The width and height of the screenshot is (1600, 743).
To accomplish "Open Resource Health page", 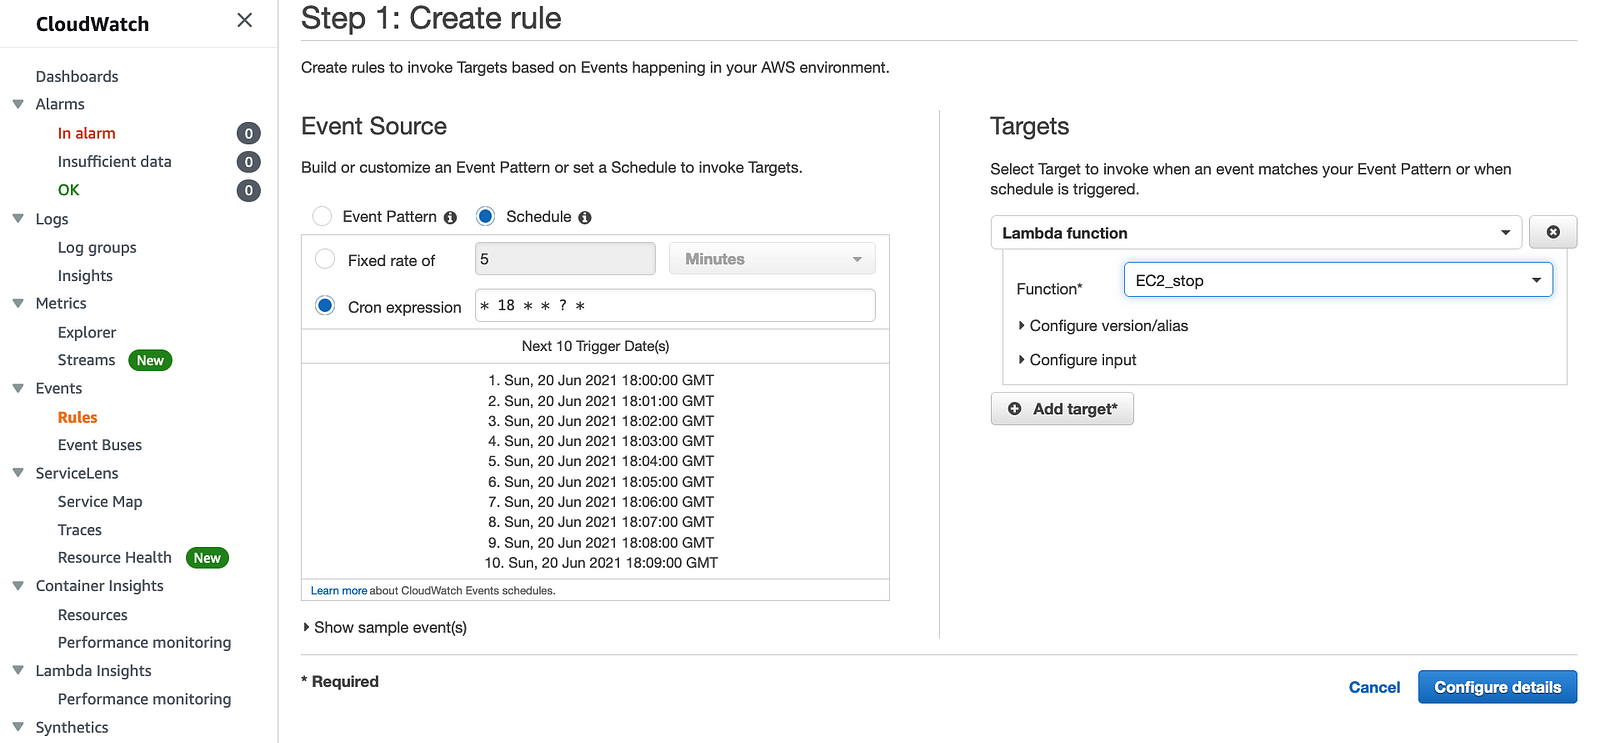I will point(115,558).
